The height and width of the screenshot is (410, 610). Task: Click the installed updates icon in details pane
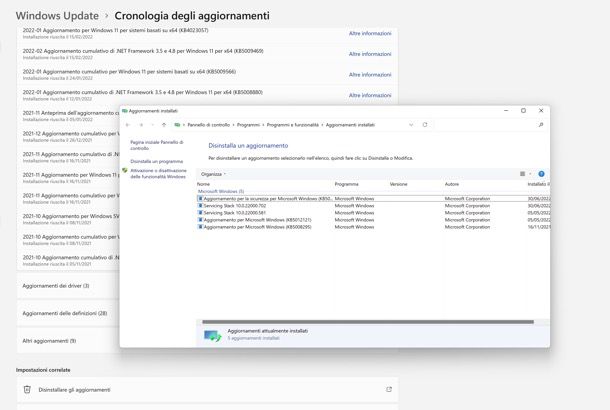[x=213, y=335]
